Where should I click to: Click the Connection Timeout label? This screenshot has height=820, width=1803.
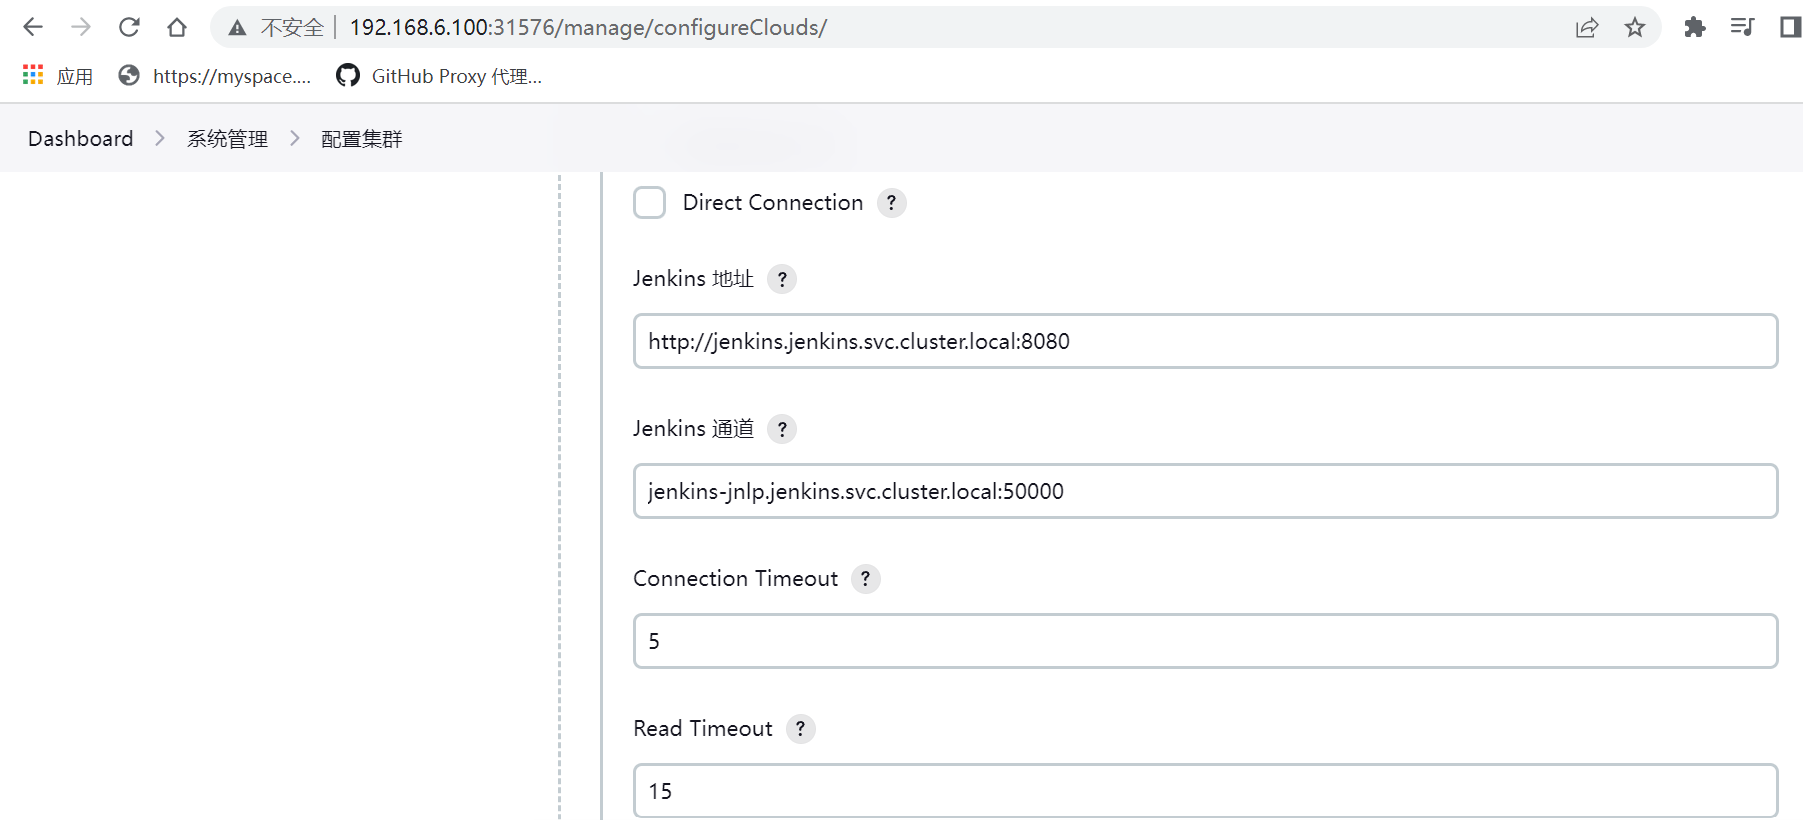pyautogui.click(x=735, y=579)
